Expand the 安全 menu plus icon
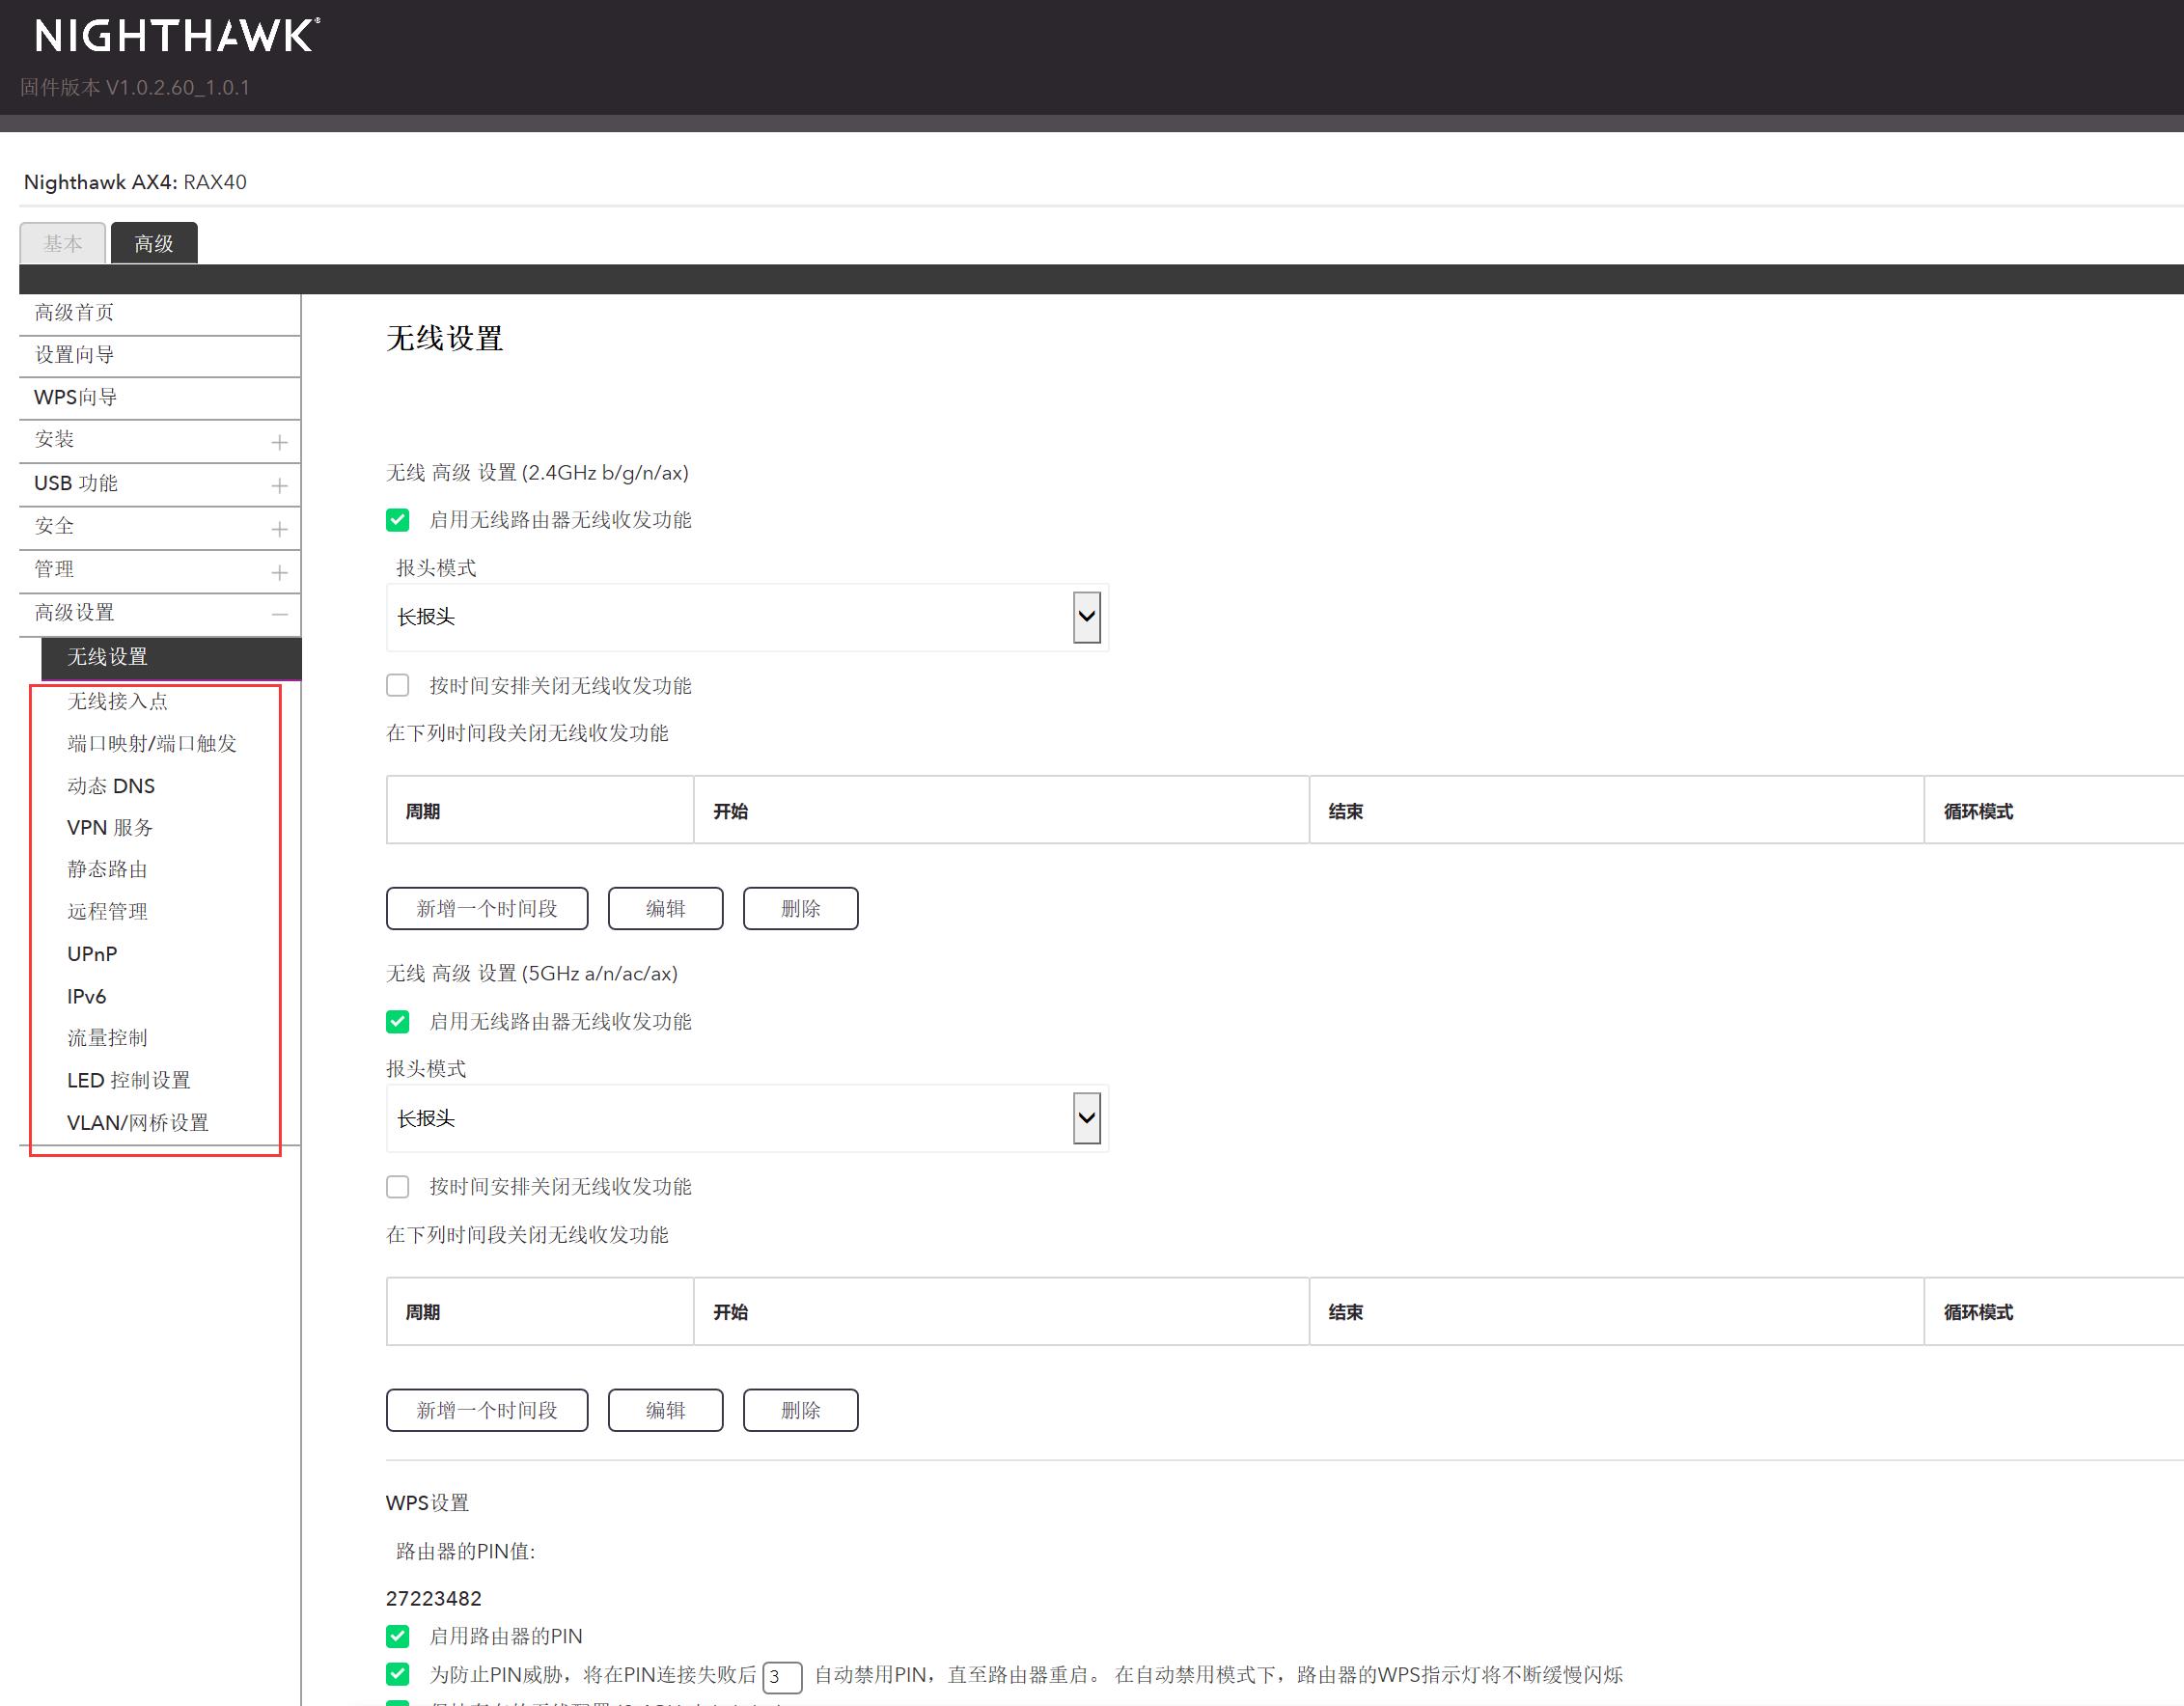The width and height of the screenshot is (2184, 1706). click(x=279, y=529)
